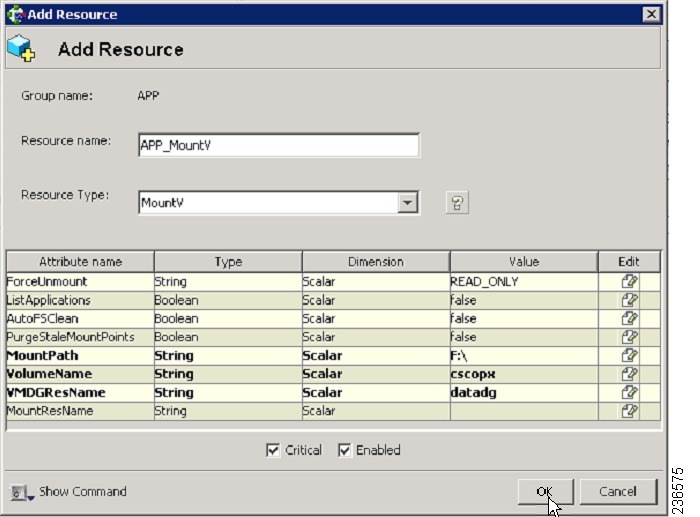
Task: Click the Attribute name column header
Action: click(x=80, y=262)
